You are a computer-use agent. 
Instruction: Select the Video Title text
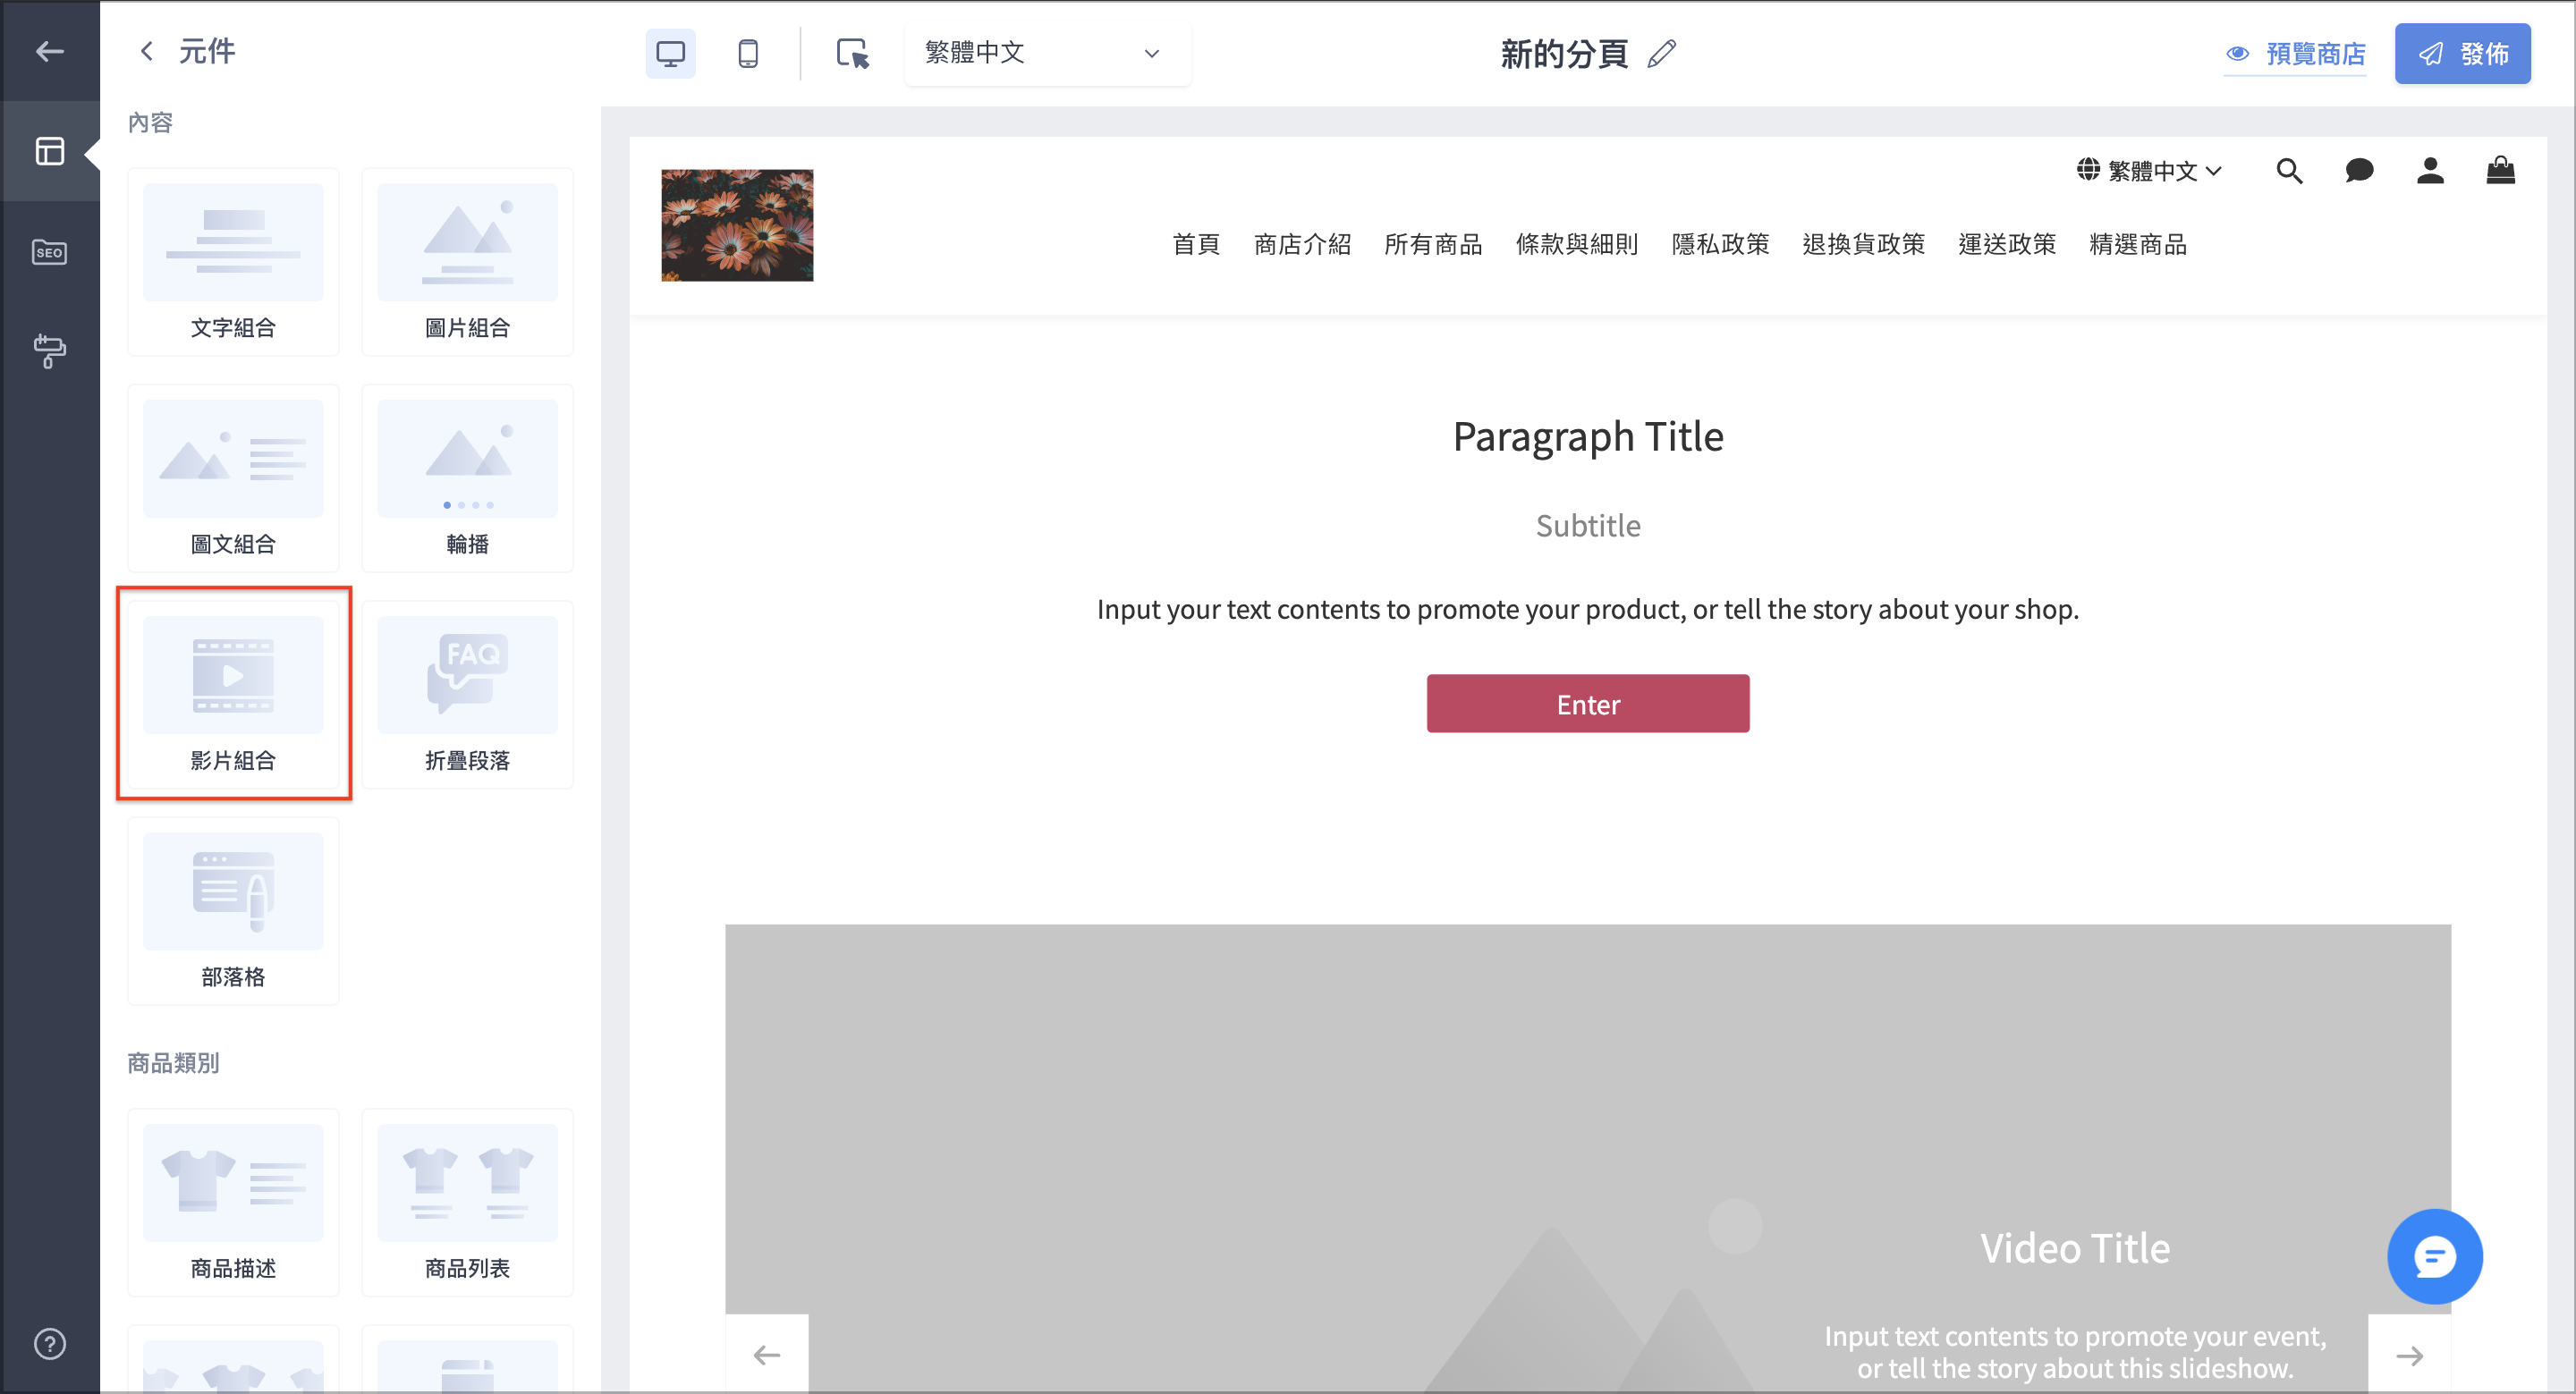coord(2075,1248)
